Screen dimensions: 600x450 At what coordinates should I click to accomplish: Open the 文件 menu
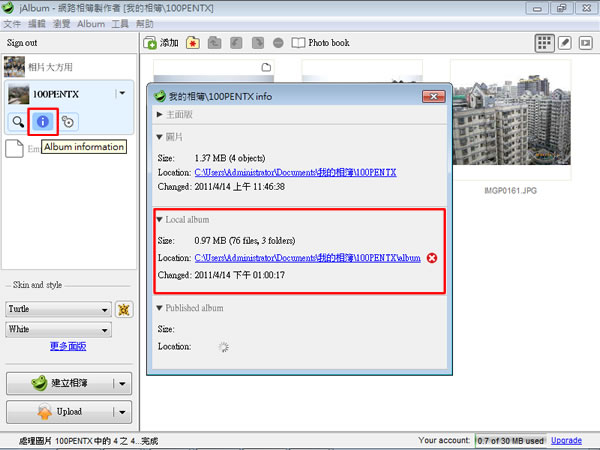[12, 24]
